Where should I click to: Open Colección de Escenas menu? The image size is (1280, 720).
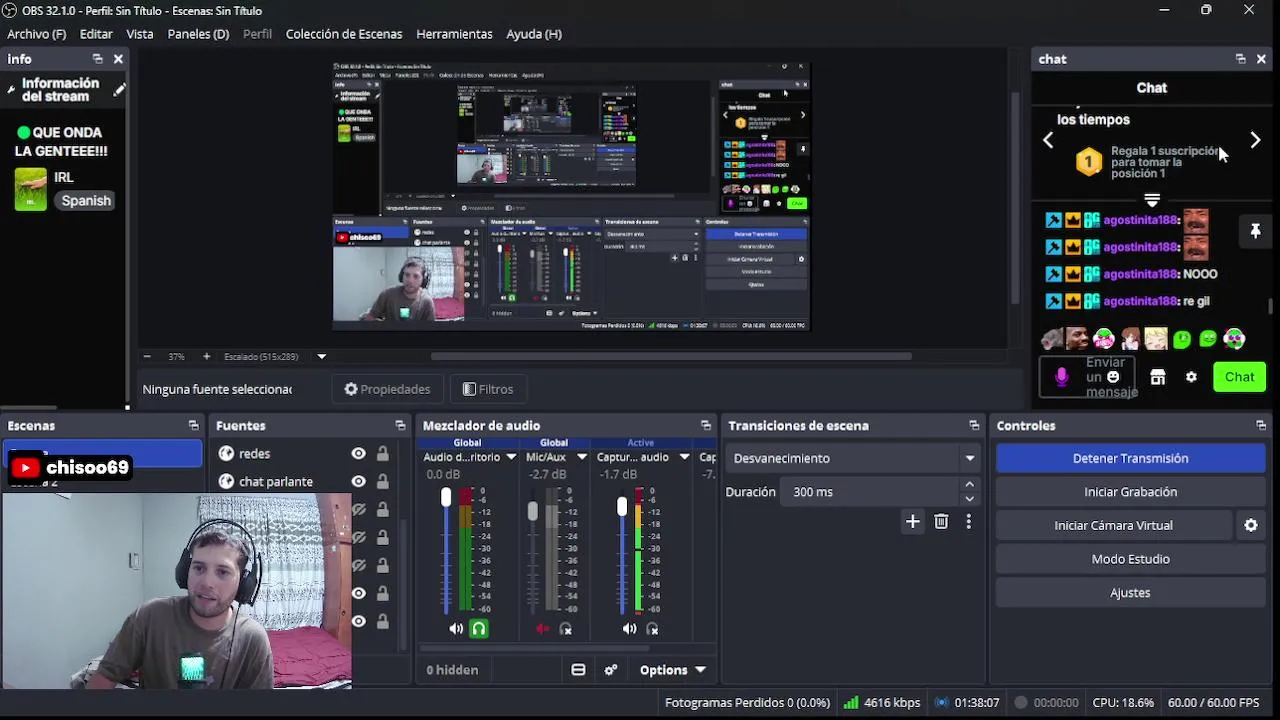click(x=344, y=34)
